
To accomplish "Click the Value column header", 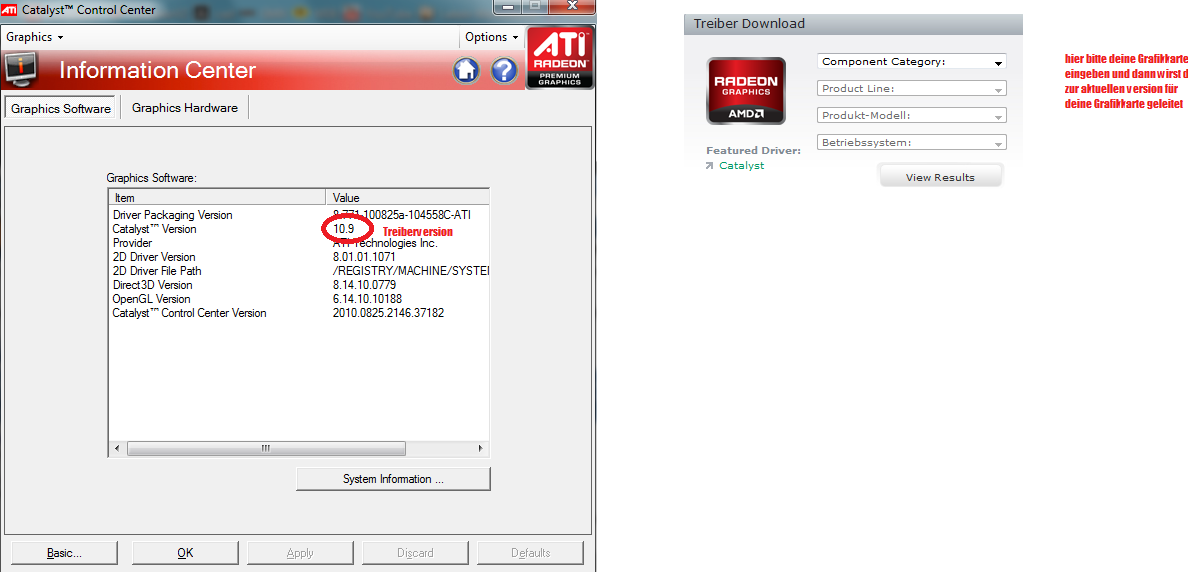I will pos(407,197).
